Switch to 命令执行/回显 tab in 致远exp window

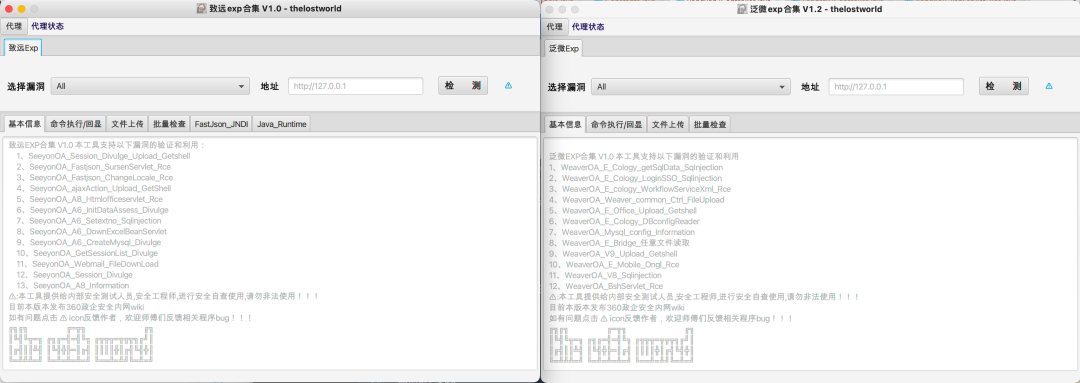(x=76, y=124)
